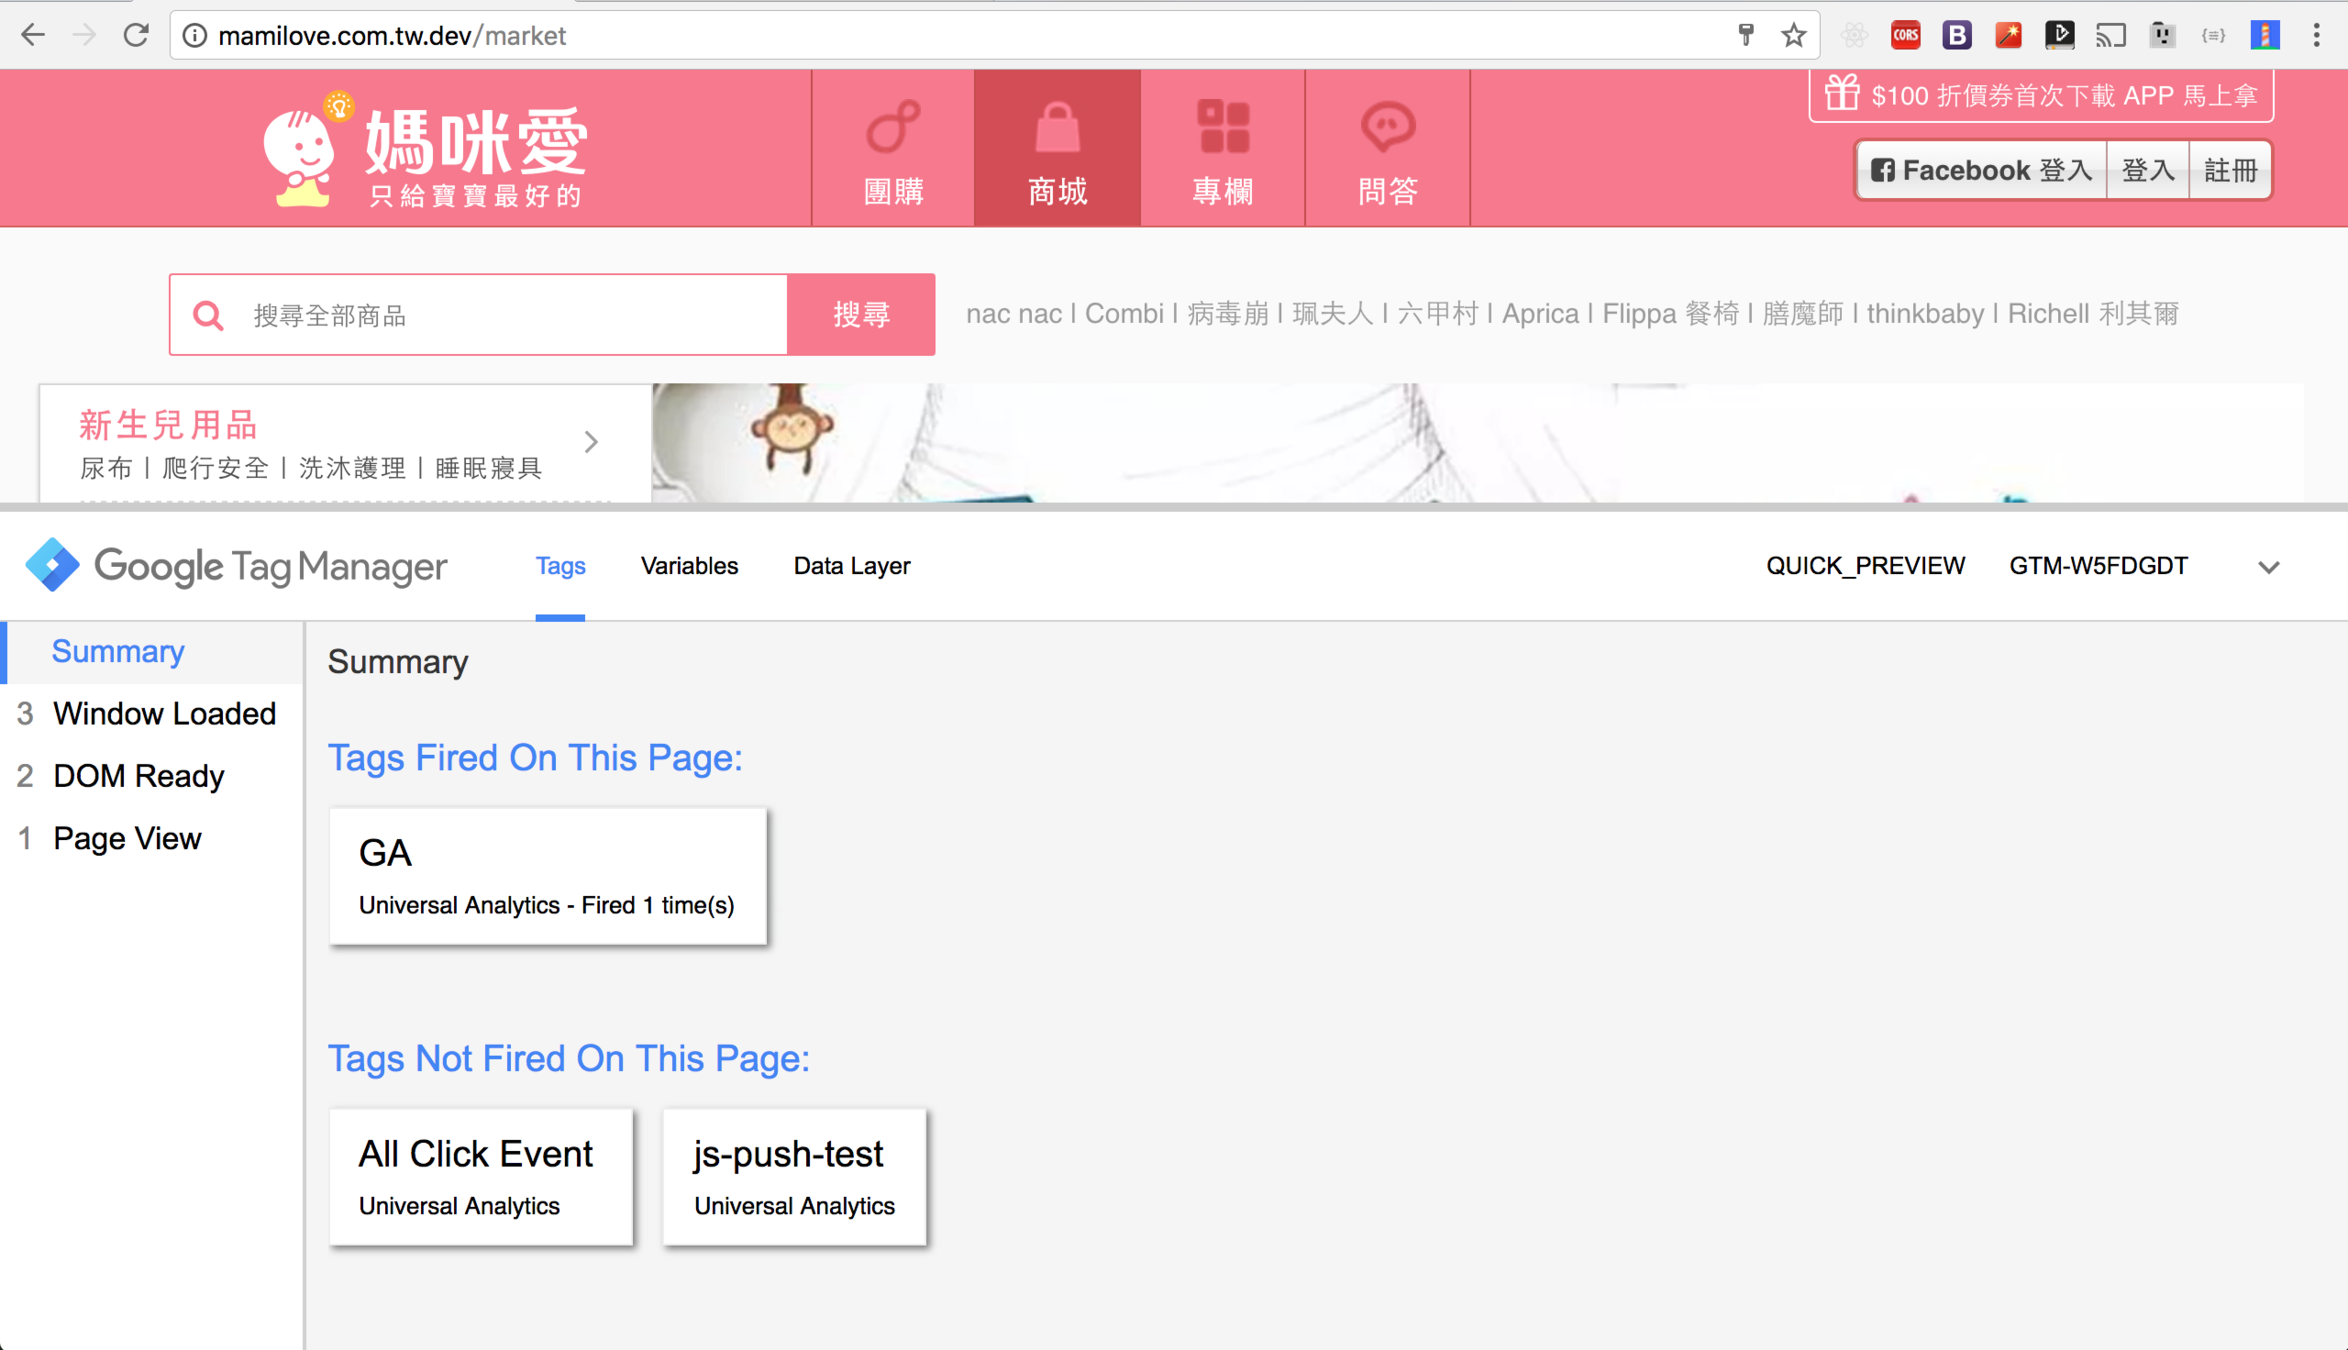Open the CORS extension icon
Image resolution: width=2348 pixels, height=1350 pixels.
tap(1905, 36)
